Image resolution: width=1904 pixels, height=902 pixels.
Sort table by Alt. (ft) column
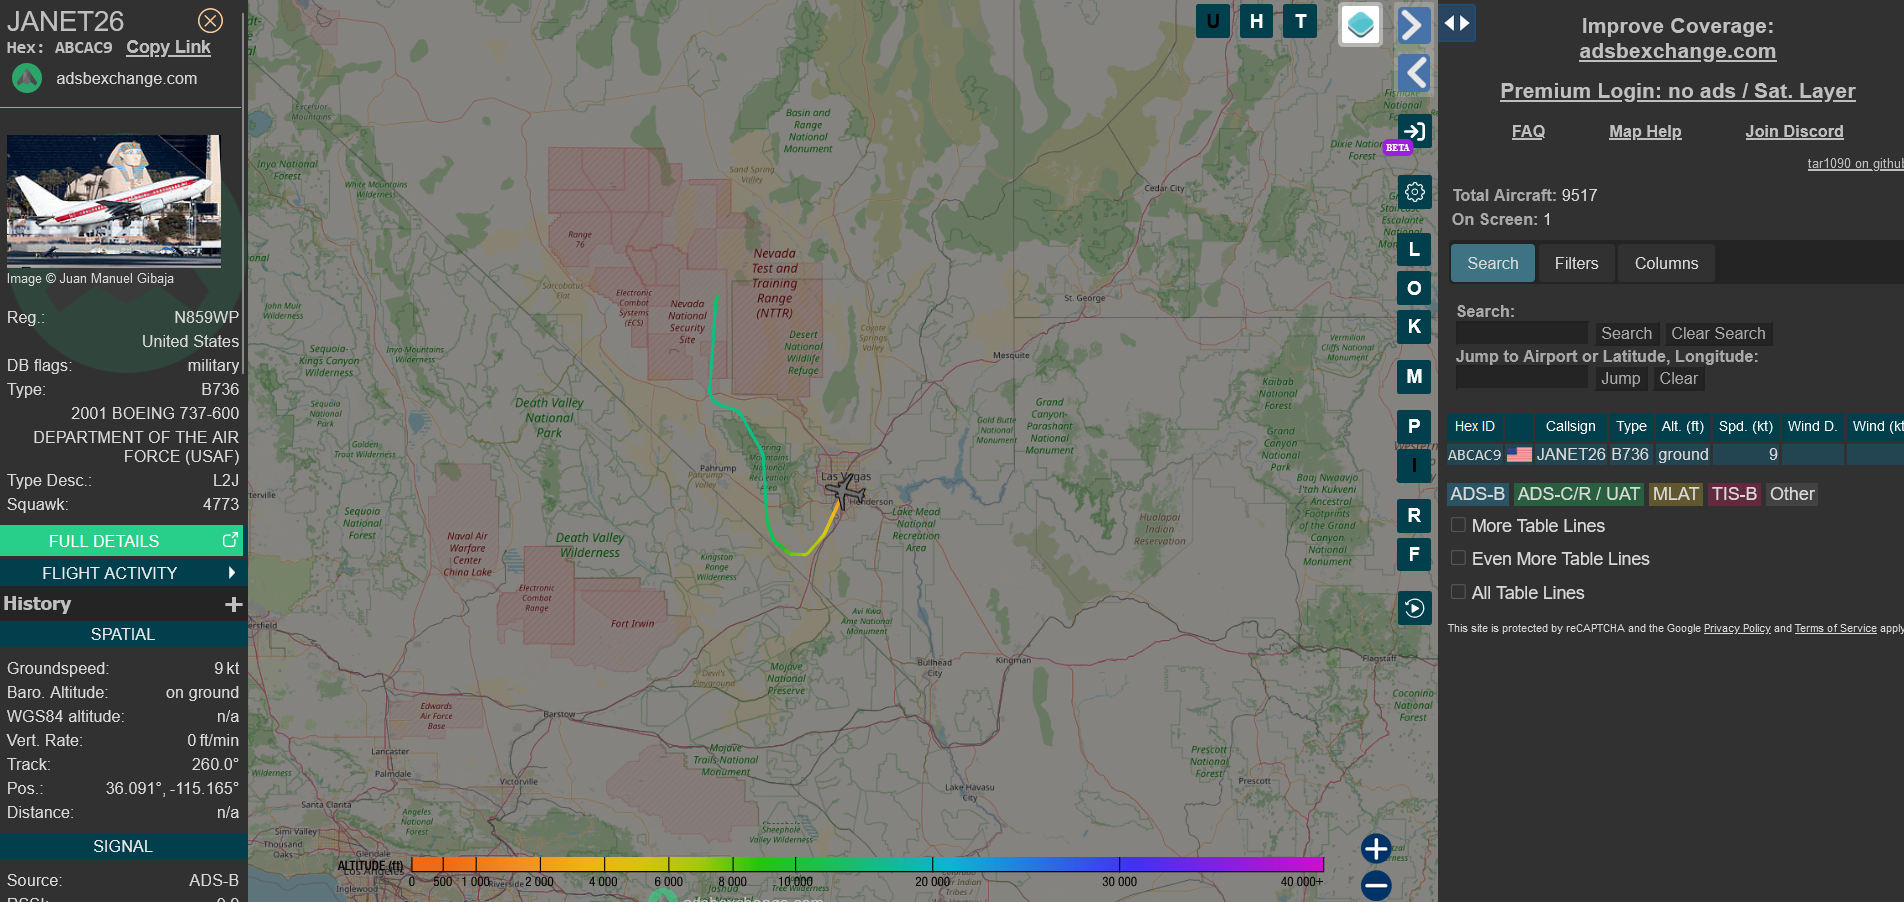1682,426
